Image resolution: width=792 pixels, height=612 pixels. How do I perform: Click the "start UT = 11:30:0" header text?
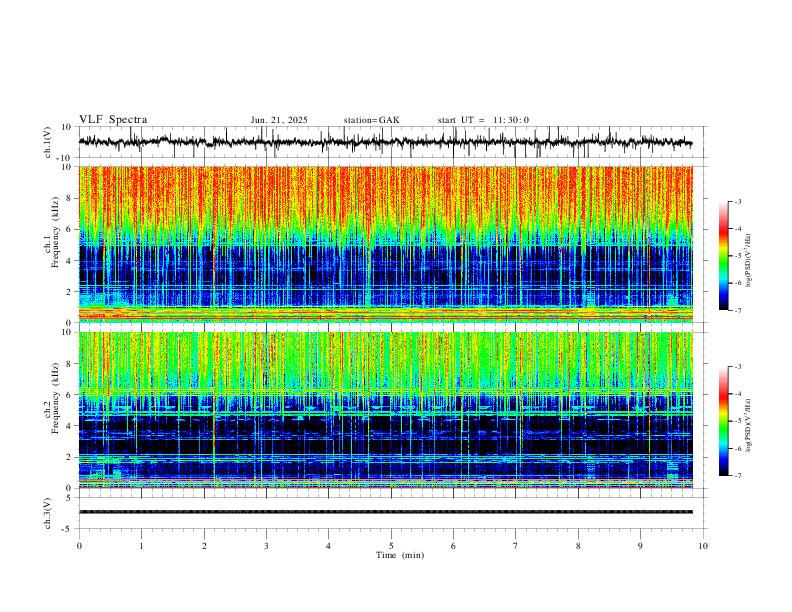[x=483, y=120]
